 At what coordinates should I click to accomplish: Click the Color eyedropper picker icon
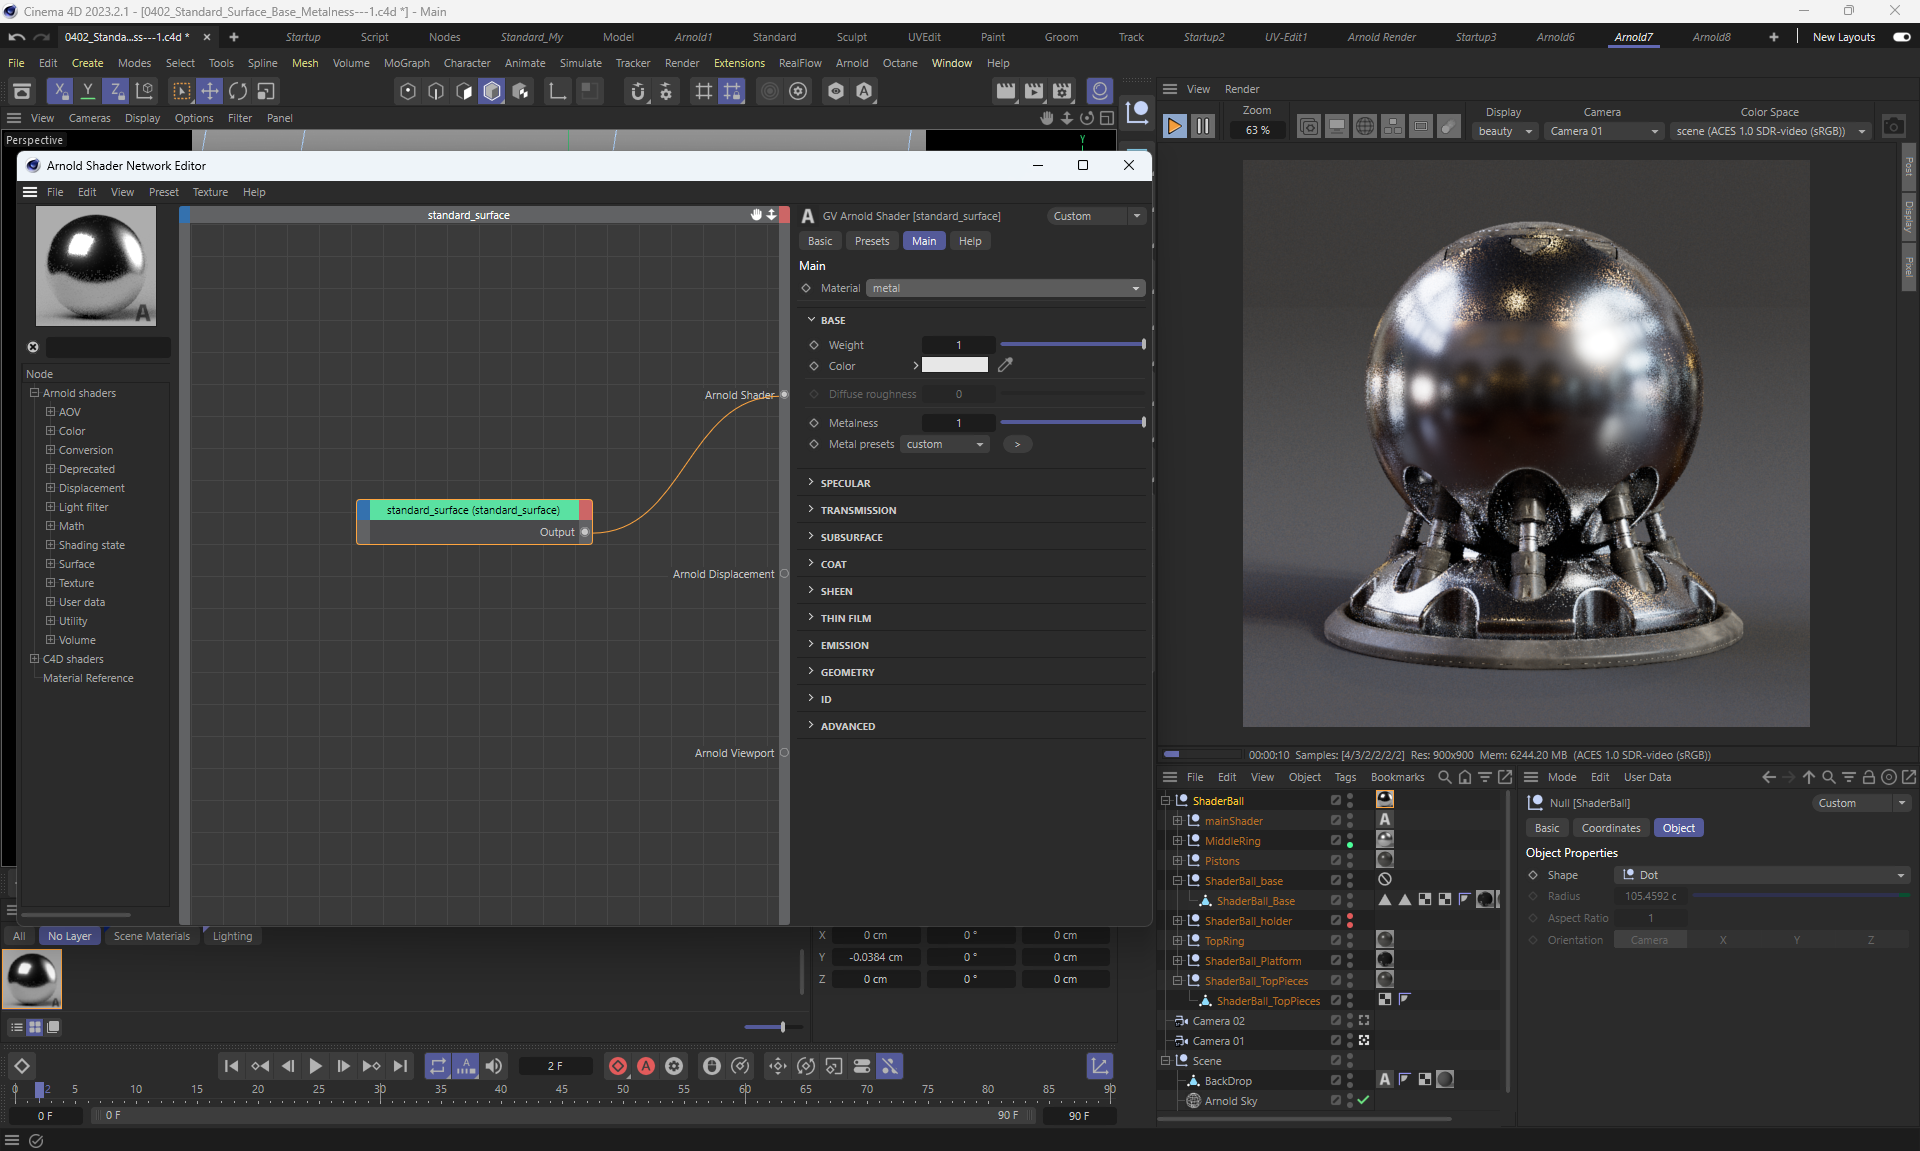1006,365
